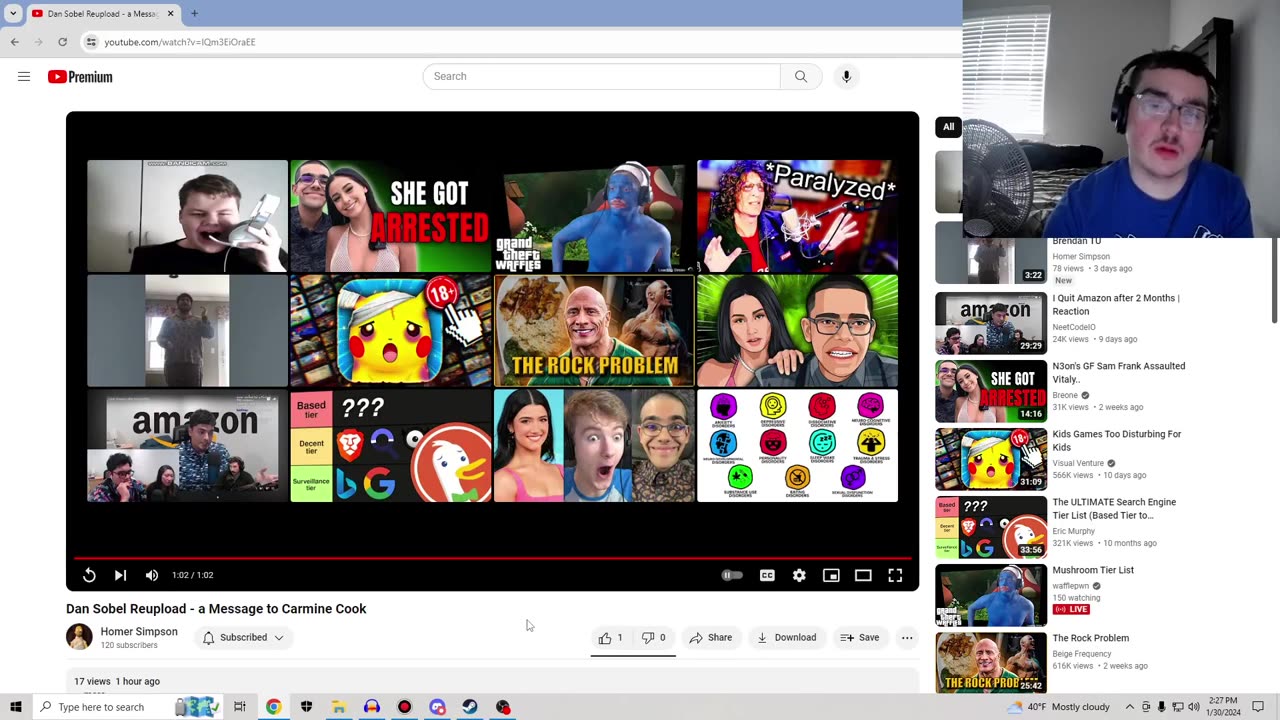Open the Homer Simpson channel name link
The height and width of the screenshot is (720, 1280).
pos(139,632)
